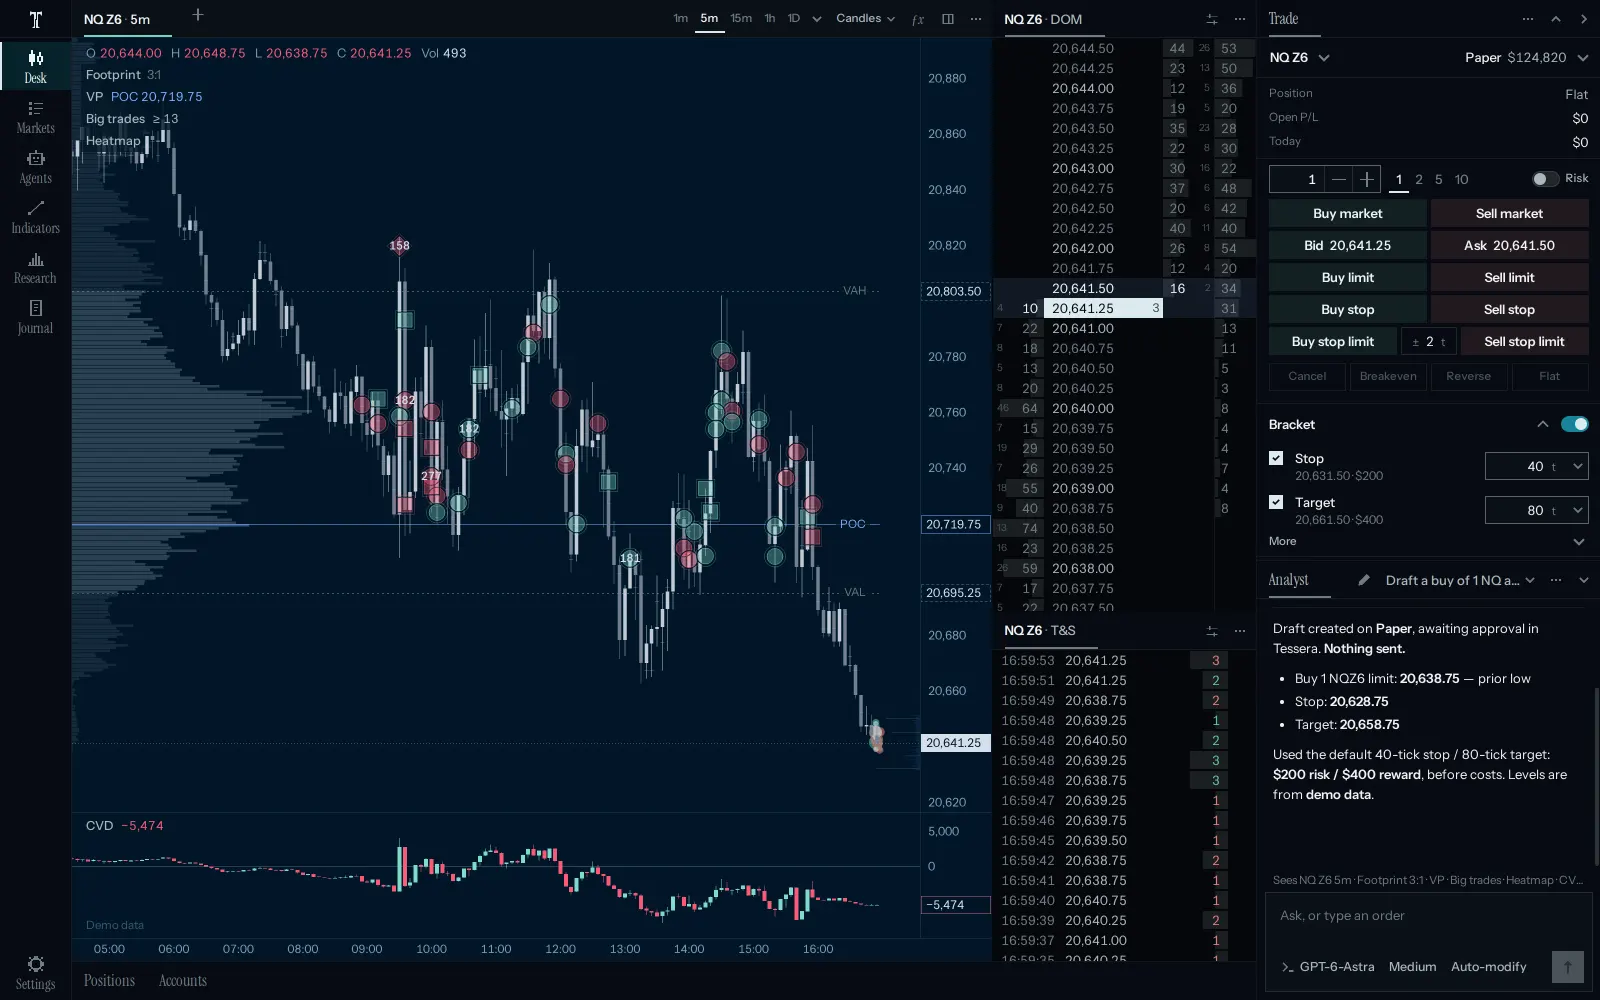
Task: Uncheck the Target checkbox
Action: point(1276,502)
